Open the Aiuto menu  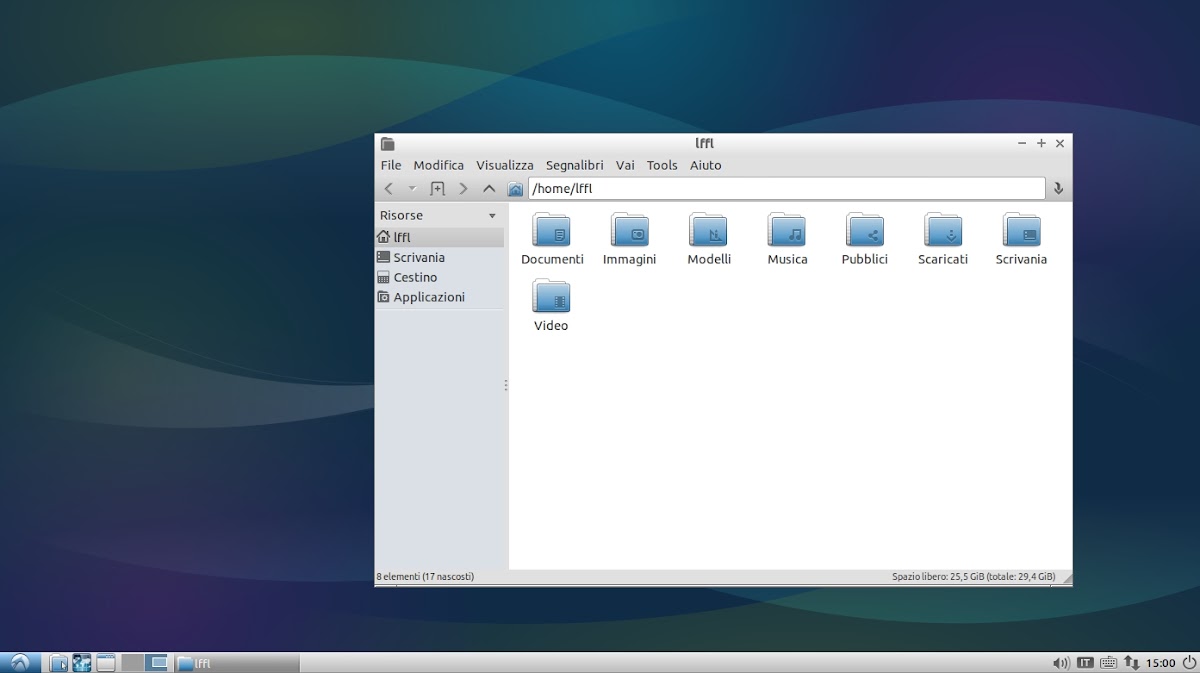(x=706, y=166)
